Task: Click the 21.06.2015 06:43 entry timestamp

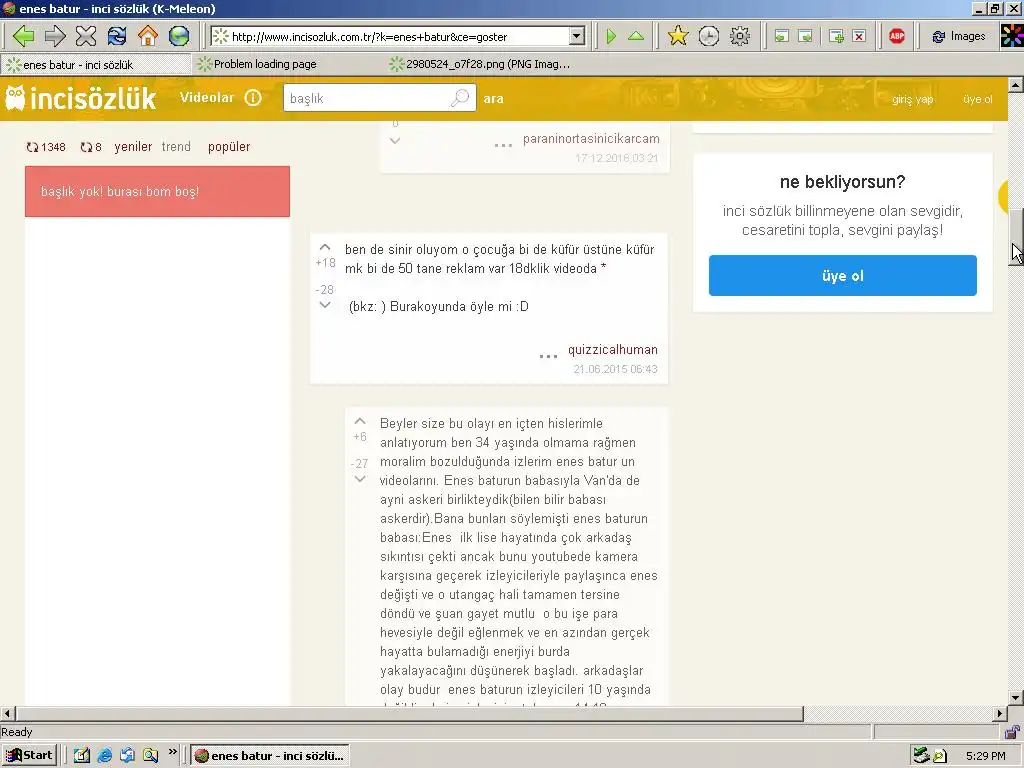Action: pos(615,369)
